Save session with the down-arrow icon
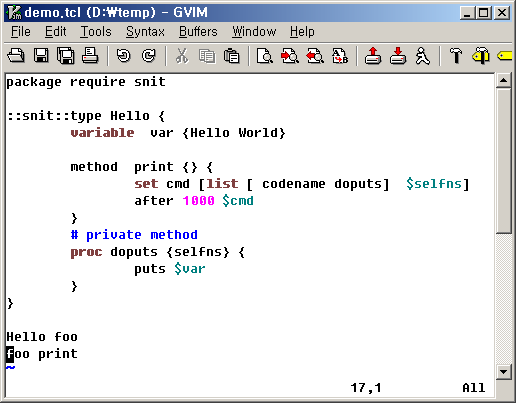Screen dimensions: 516x403 point(398,55)
